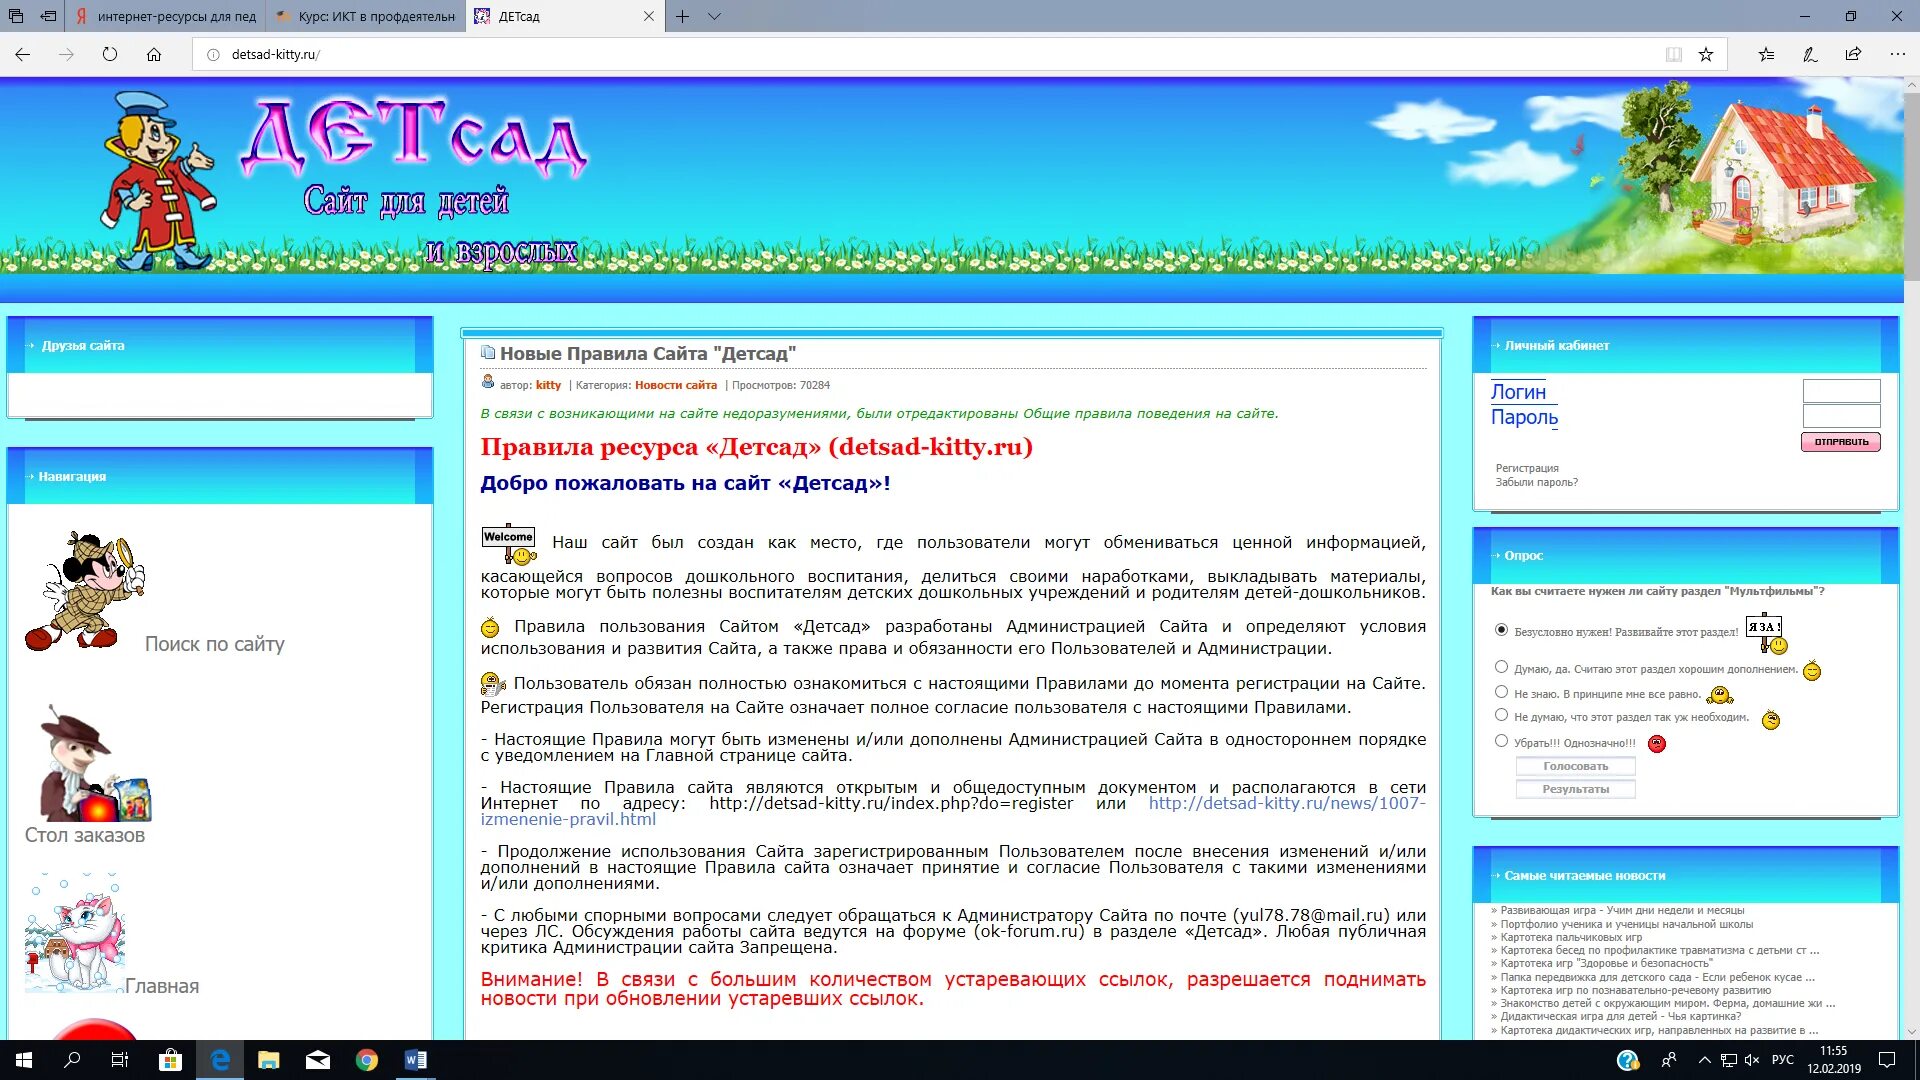1920x1080 pixels.
Task: Show tab previews chevron
Action: coord(714,16)
